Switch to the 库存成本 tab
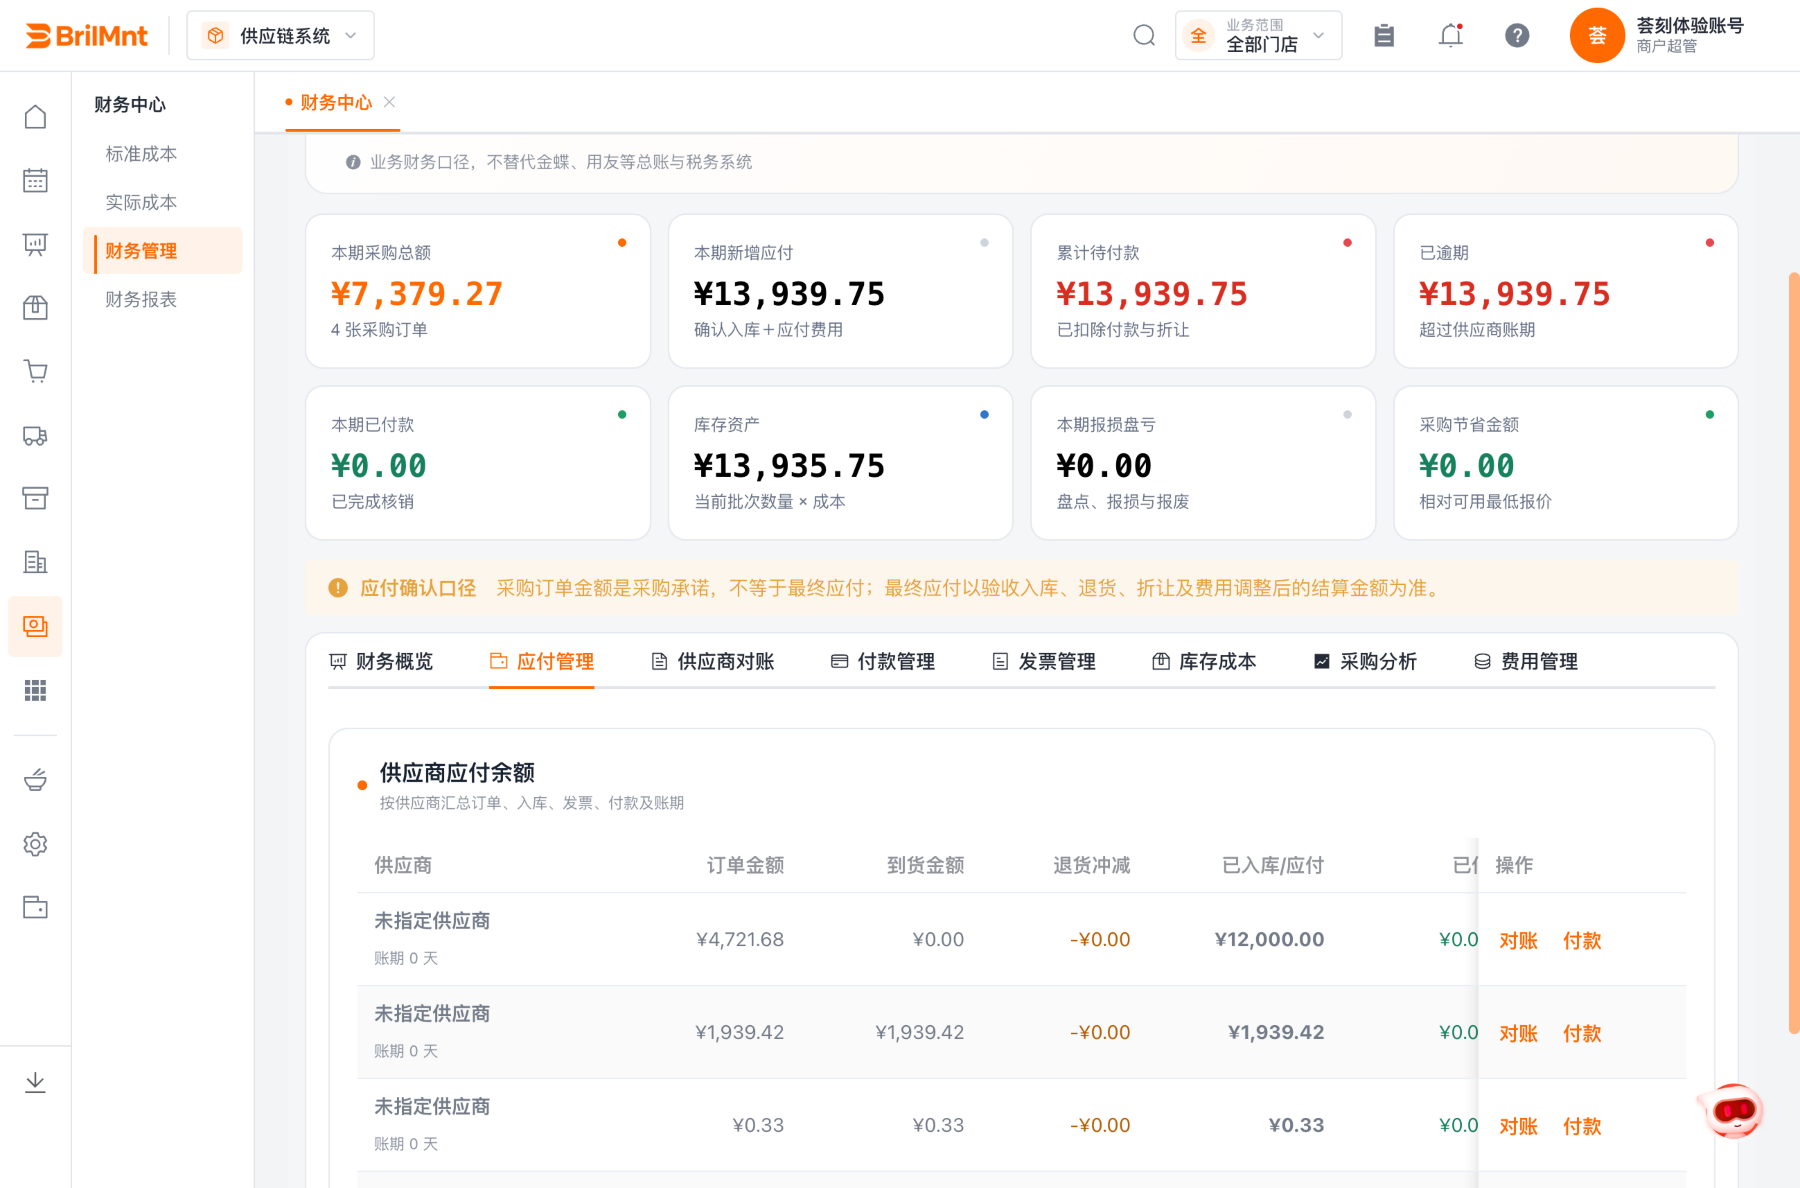Image resolution: width=1800 pixels, height=1188 pixels. (1204, 661)
